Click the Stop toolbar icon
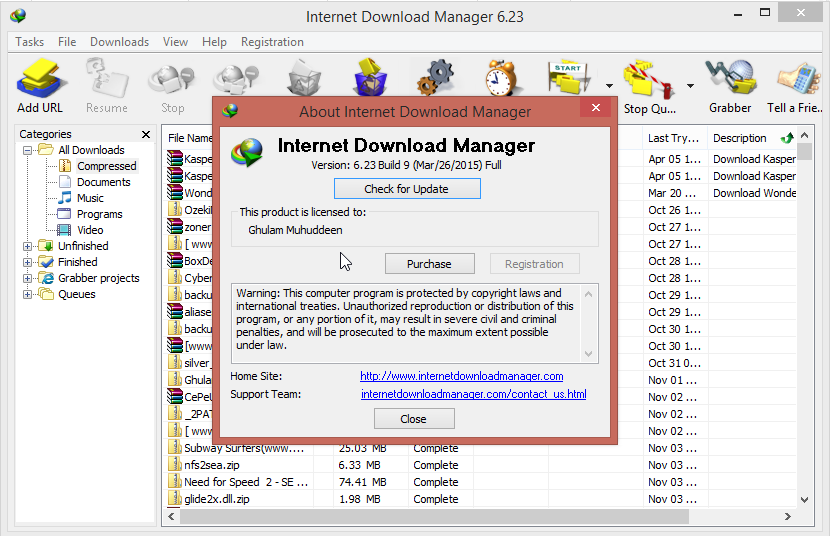This screenshot has width=830, height=536. point(173,87)
